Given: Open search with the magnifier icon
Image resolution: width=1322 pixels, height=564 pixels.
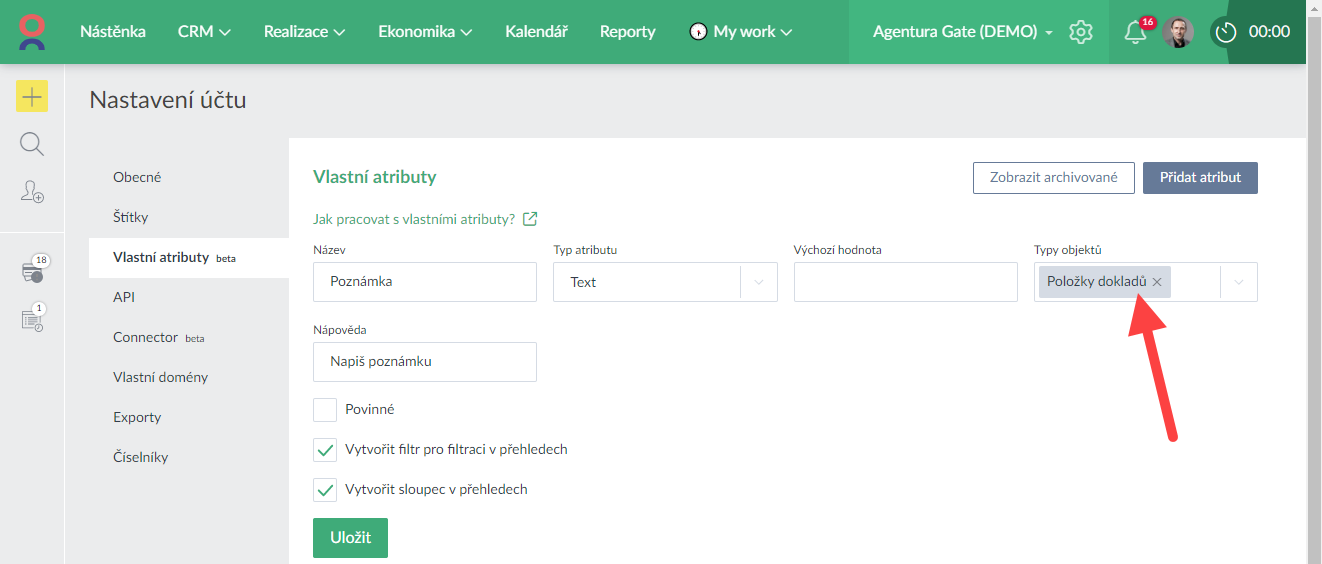Looking at the screenshot, I should point(32,145).
